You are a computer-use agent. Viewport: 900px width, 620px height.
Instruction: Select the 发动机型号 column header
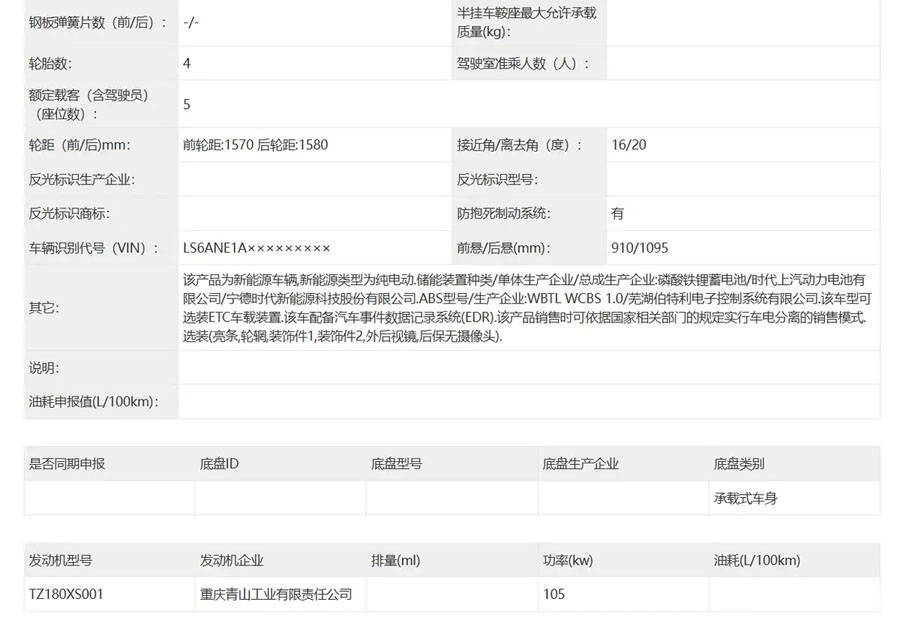pos(60,560)
